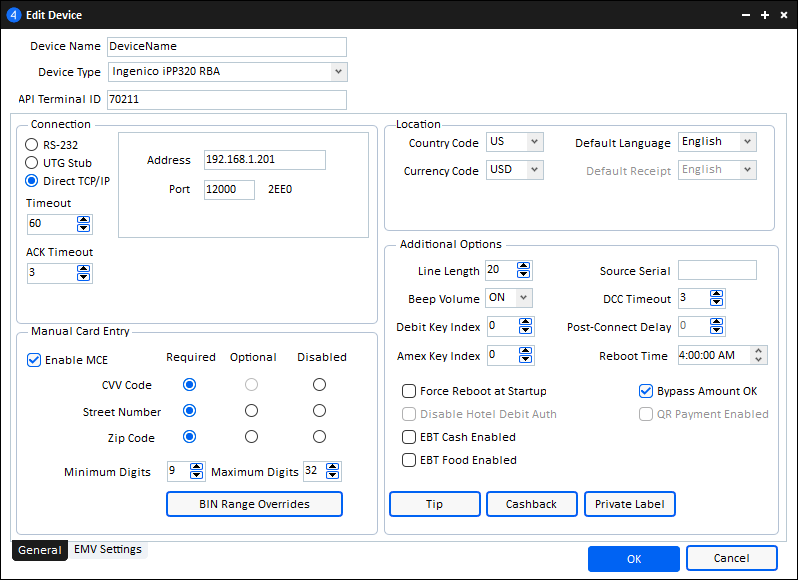Screen dimensions: 798x580
Task: Click the Cashback button
Action: pos(532,504)
